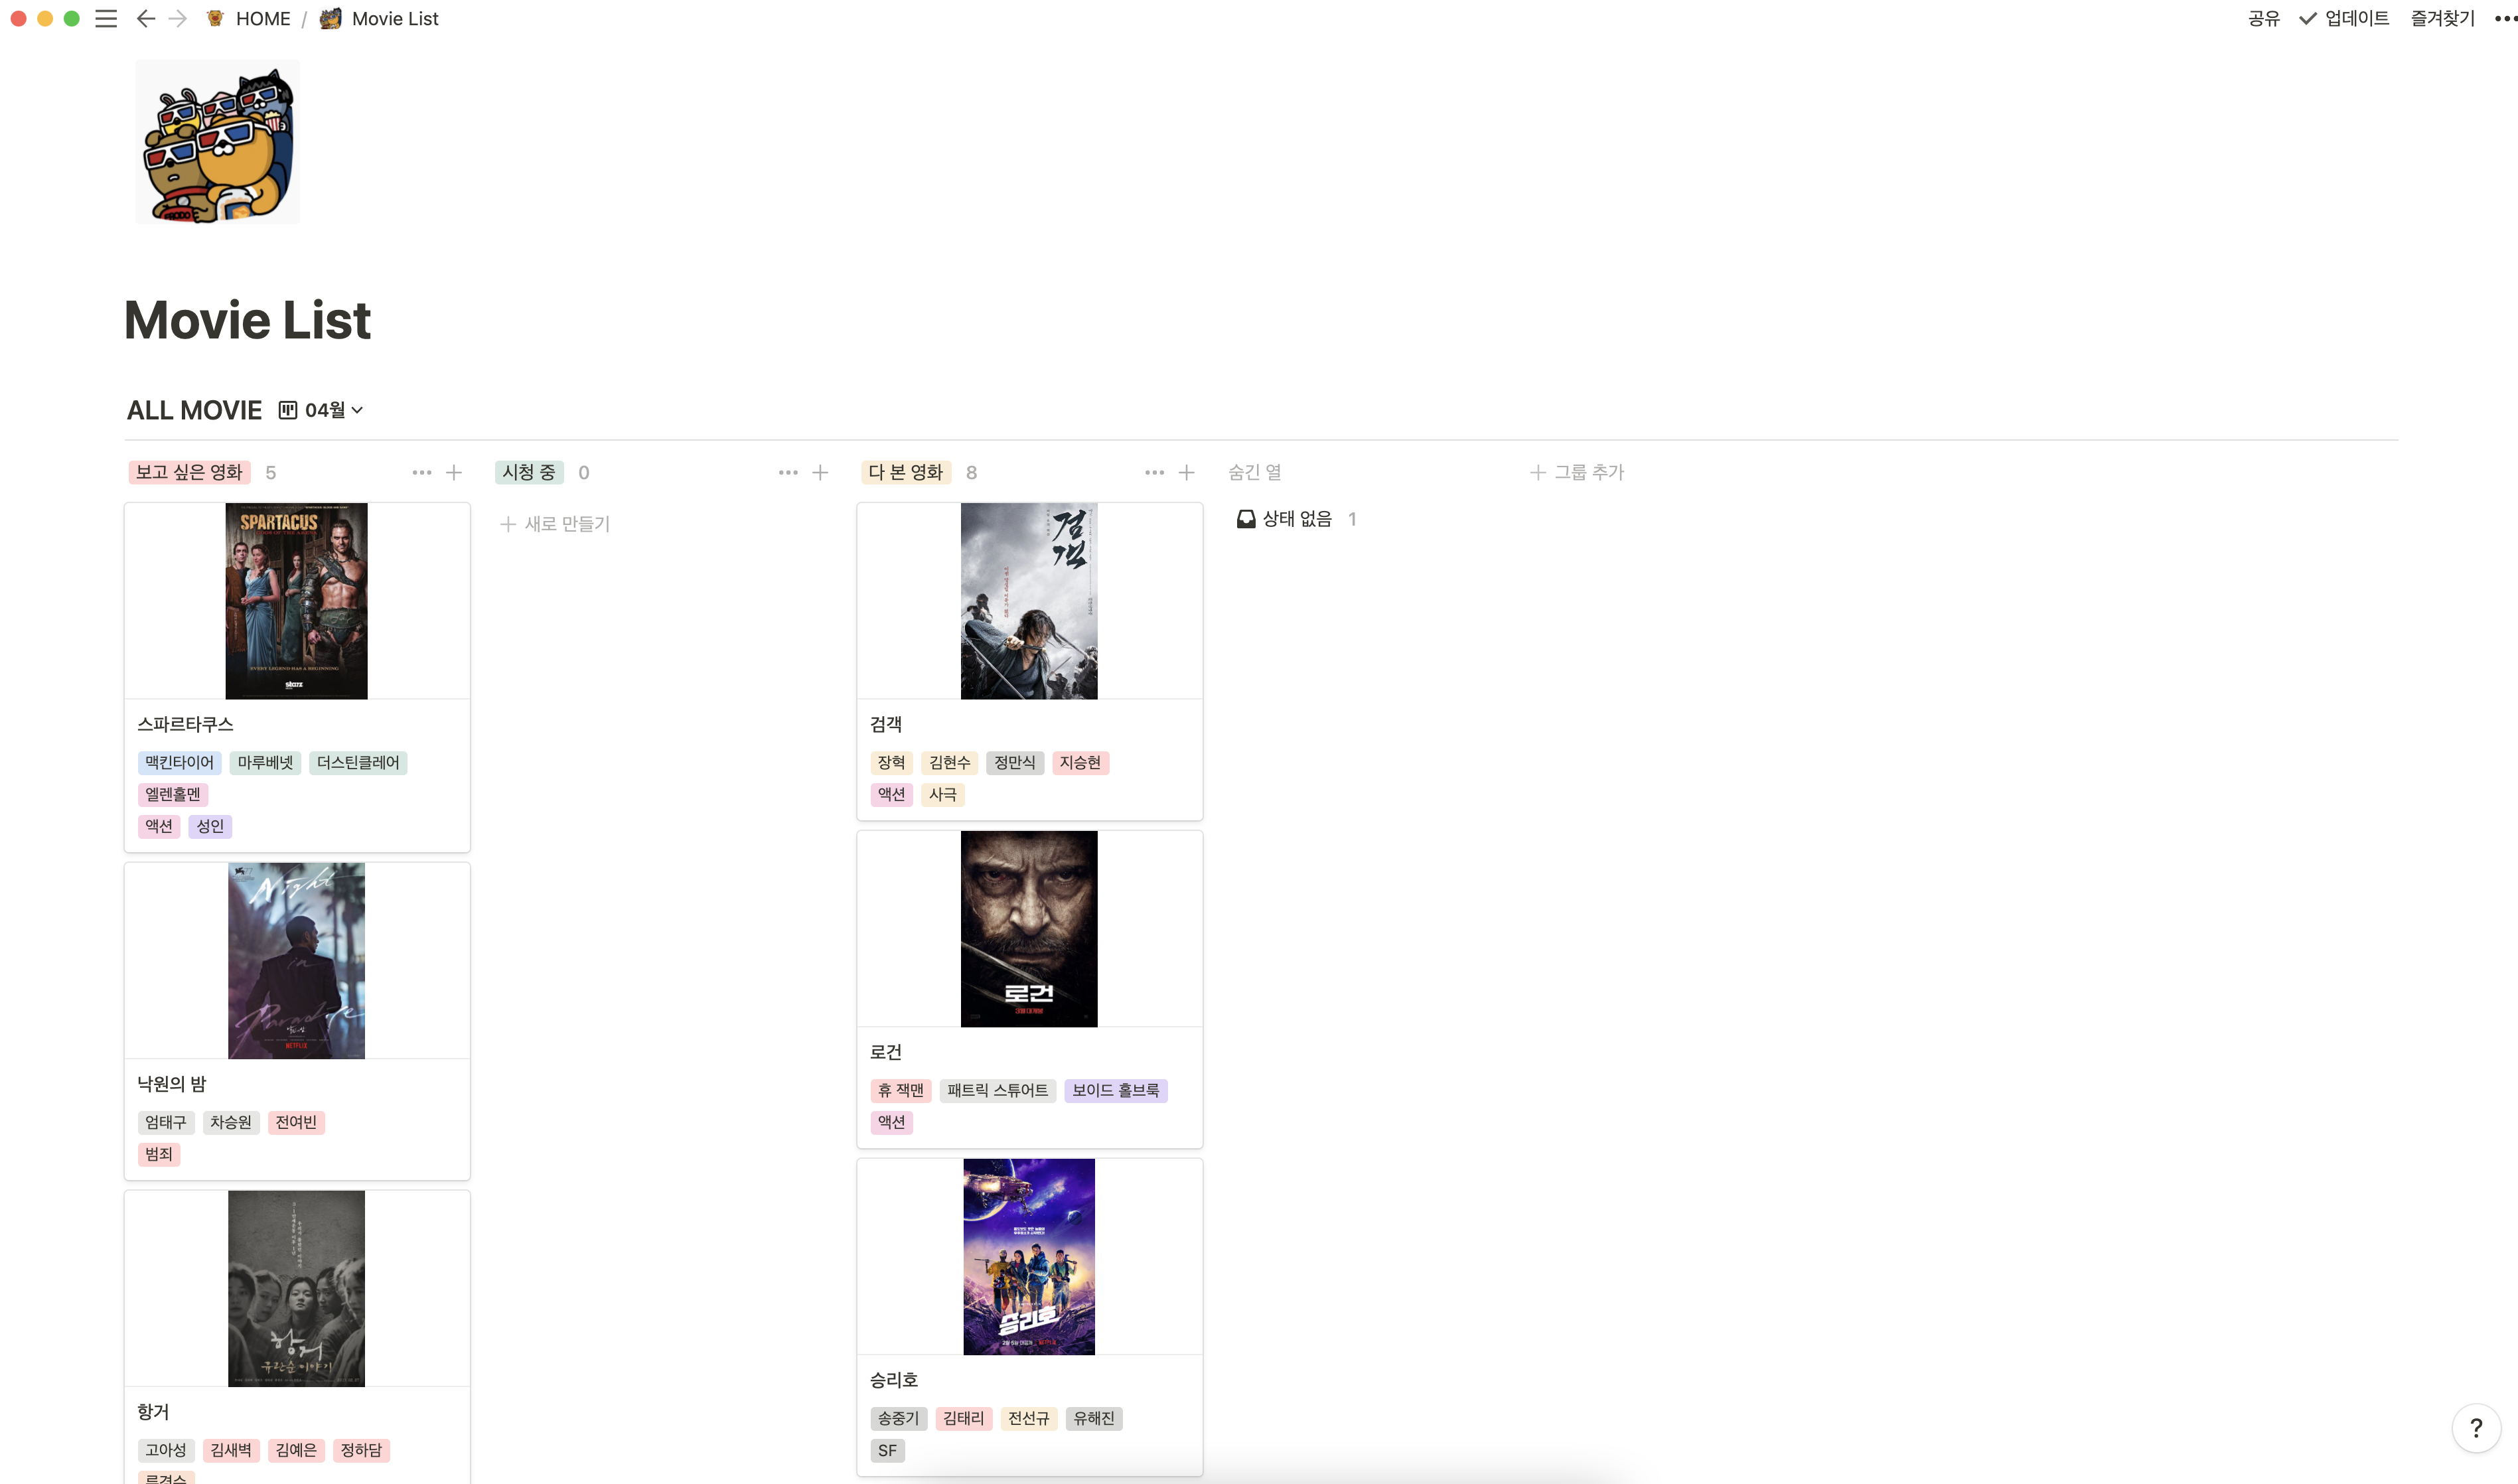Click the SF genre tag

[x=887, y=1451]
